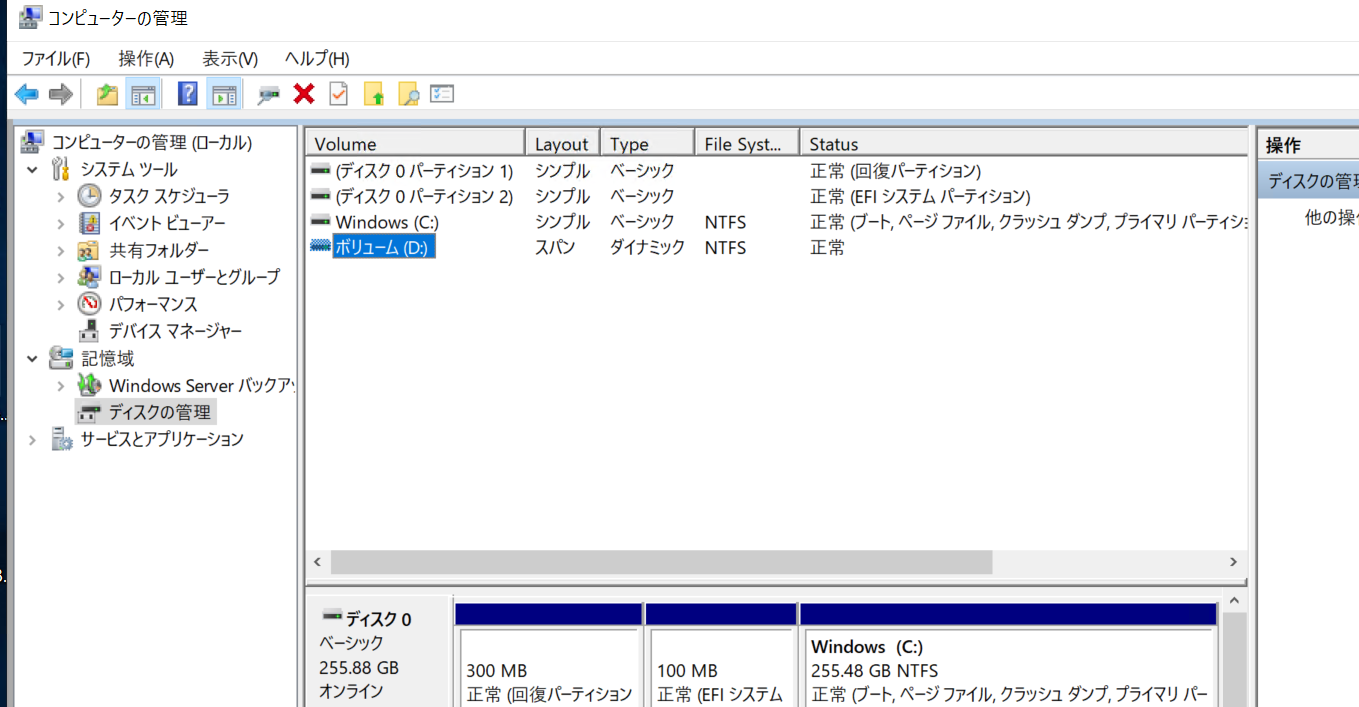Select the Windows (C:) volume row

(390, 221)
